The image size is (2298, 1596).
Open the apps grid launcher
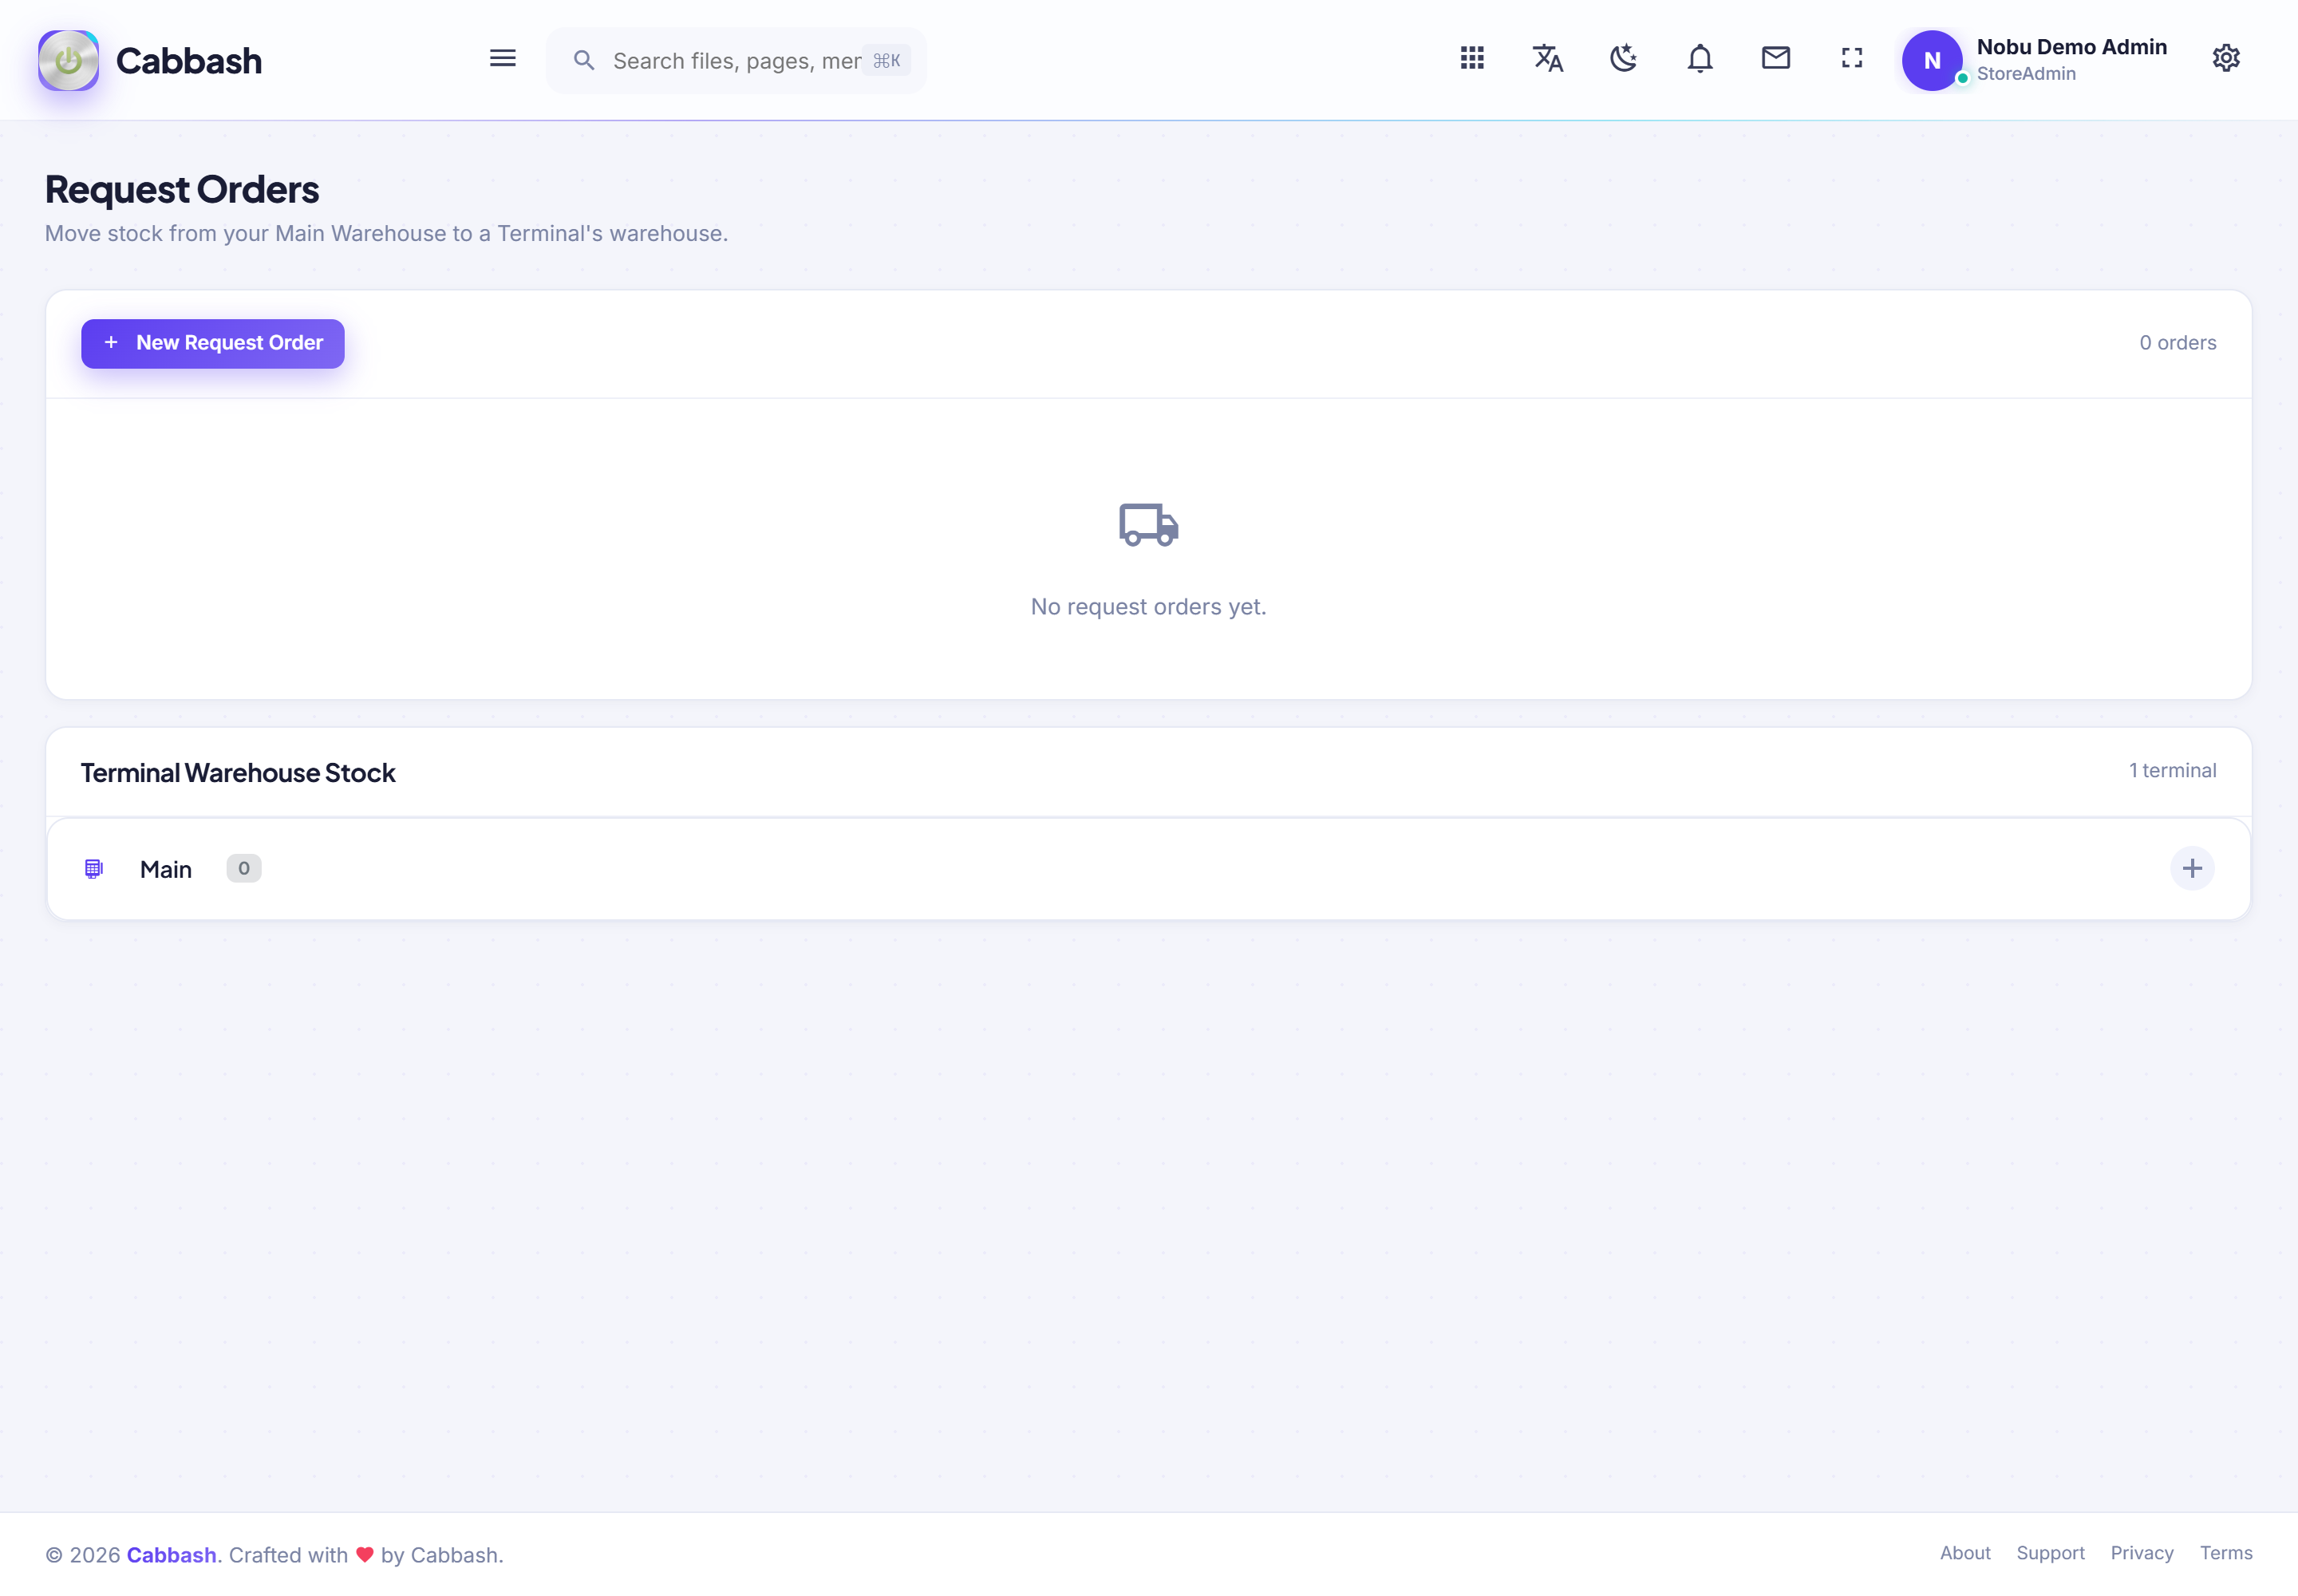1472,58
